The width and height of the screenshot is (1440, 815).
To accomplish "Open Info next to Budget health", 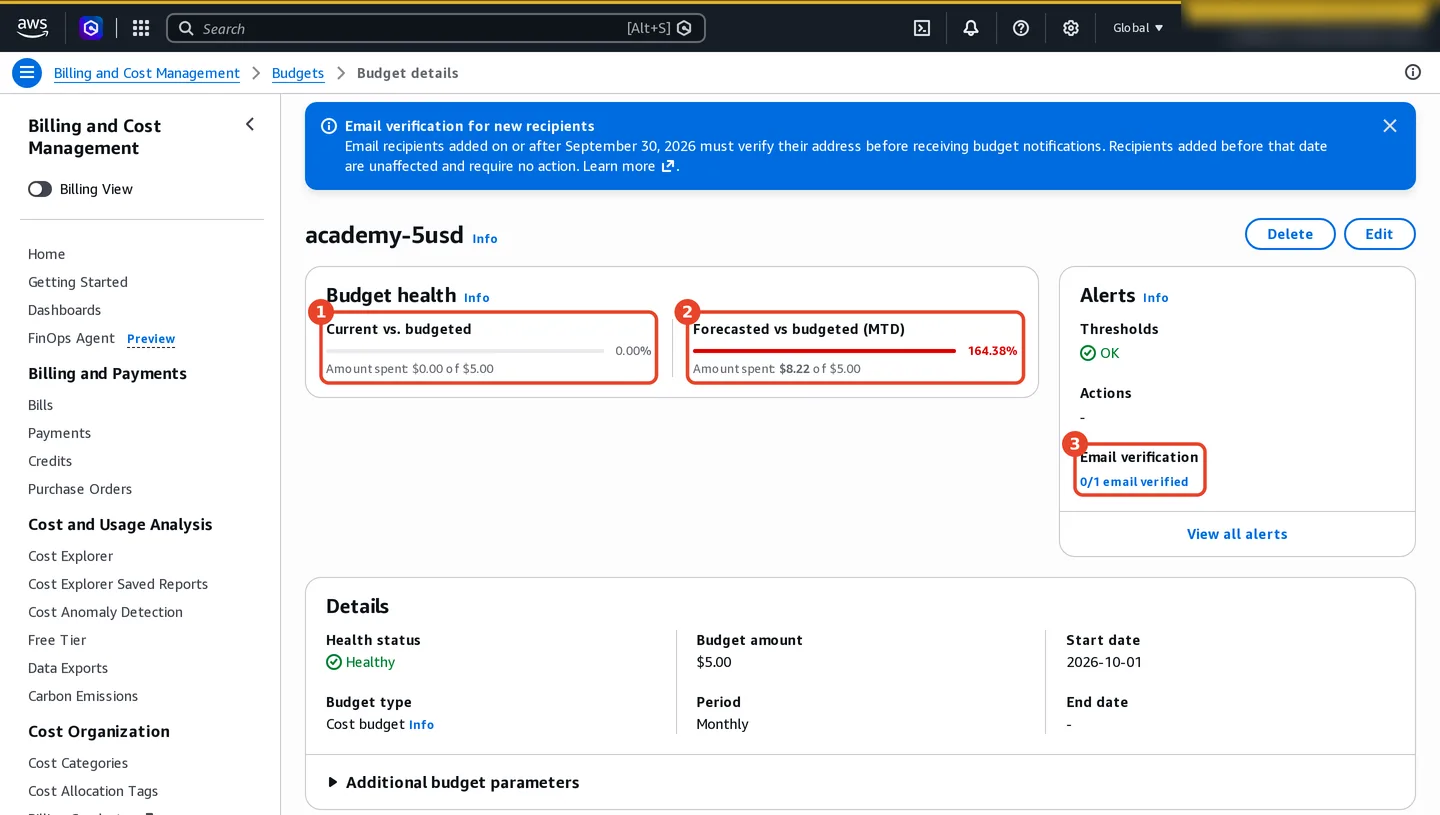I will [477, 298].
